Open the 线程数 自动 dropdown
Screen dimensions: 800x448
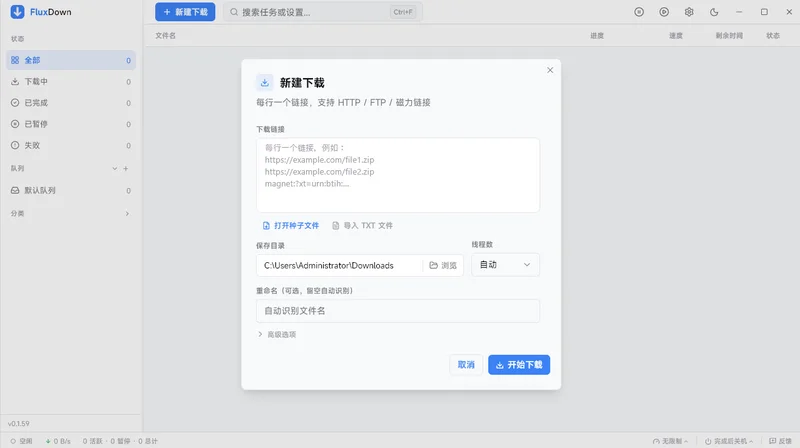pos(505,265)
